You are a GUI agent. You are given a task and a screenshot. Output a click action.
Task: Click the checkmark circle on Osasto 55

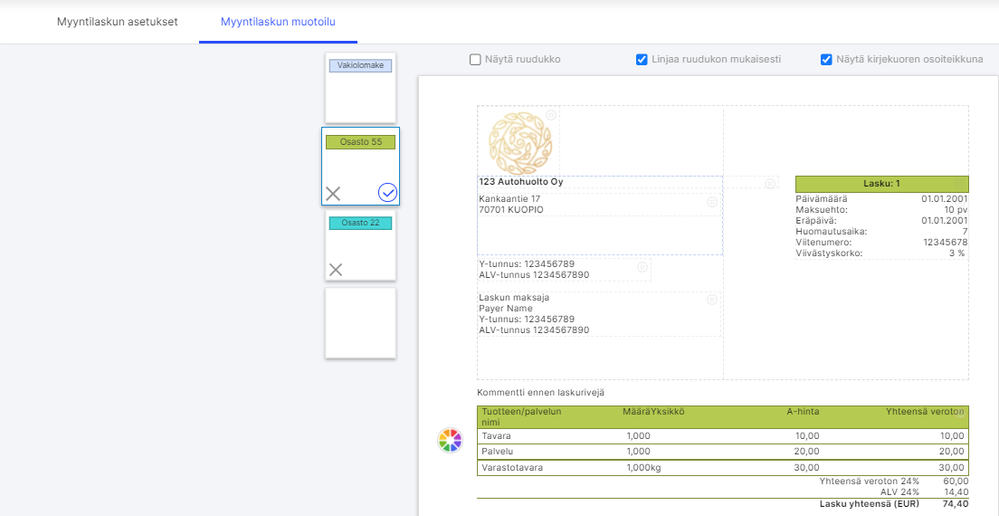(x=387, y=192)
